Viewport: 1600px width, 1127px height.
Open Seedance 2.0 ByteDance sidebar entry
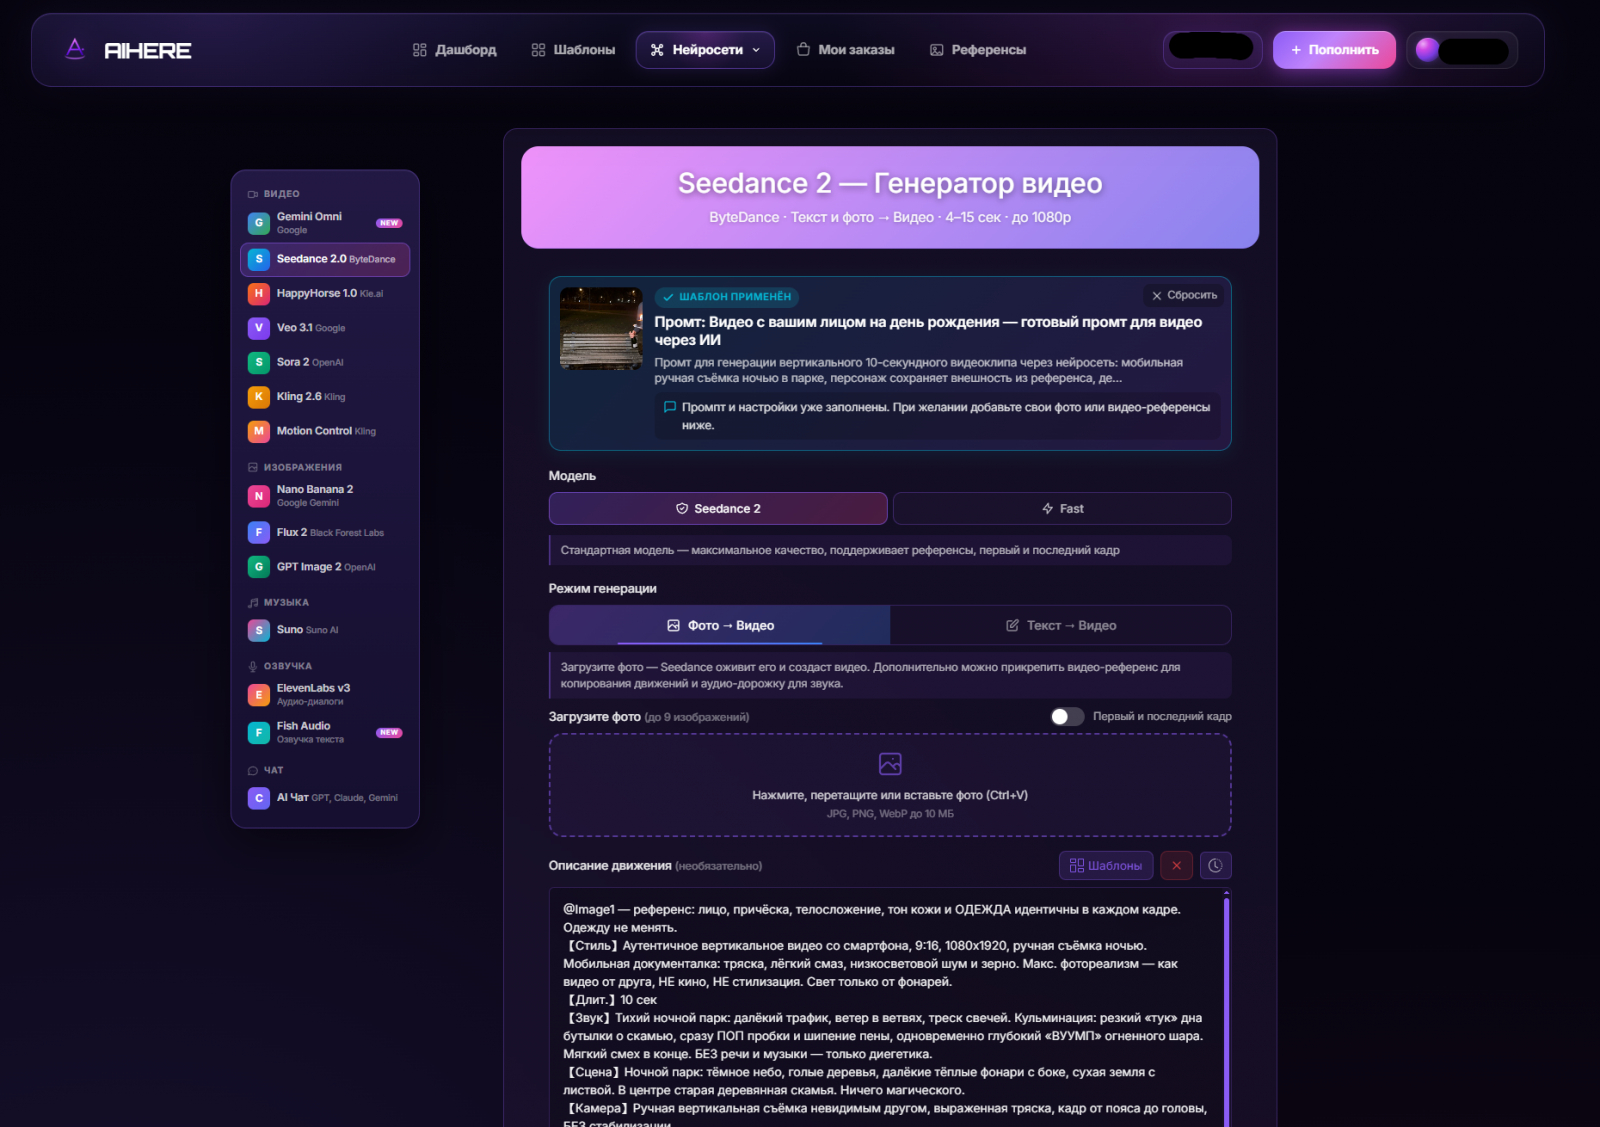(325, 259)
